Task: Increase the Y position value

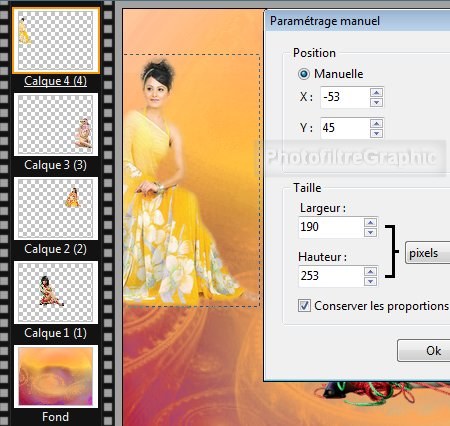Action: coord(377,123)
